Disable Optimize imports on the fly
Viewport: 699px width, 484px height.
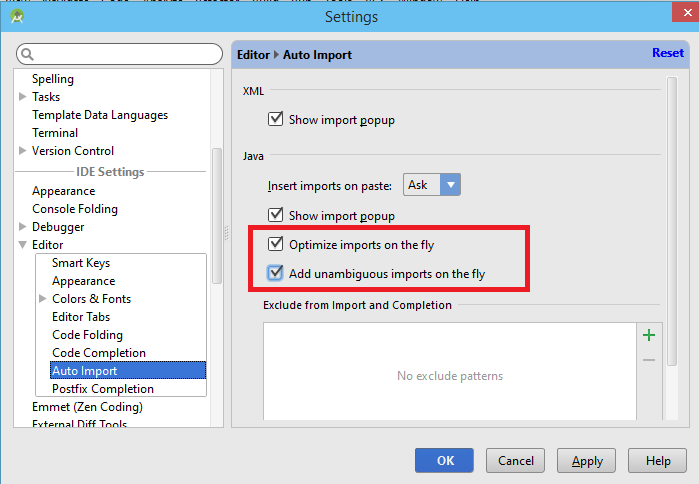click(275, 244)
